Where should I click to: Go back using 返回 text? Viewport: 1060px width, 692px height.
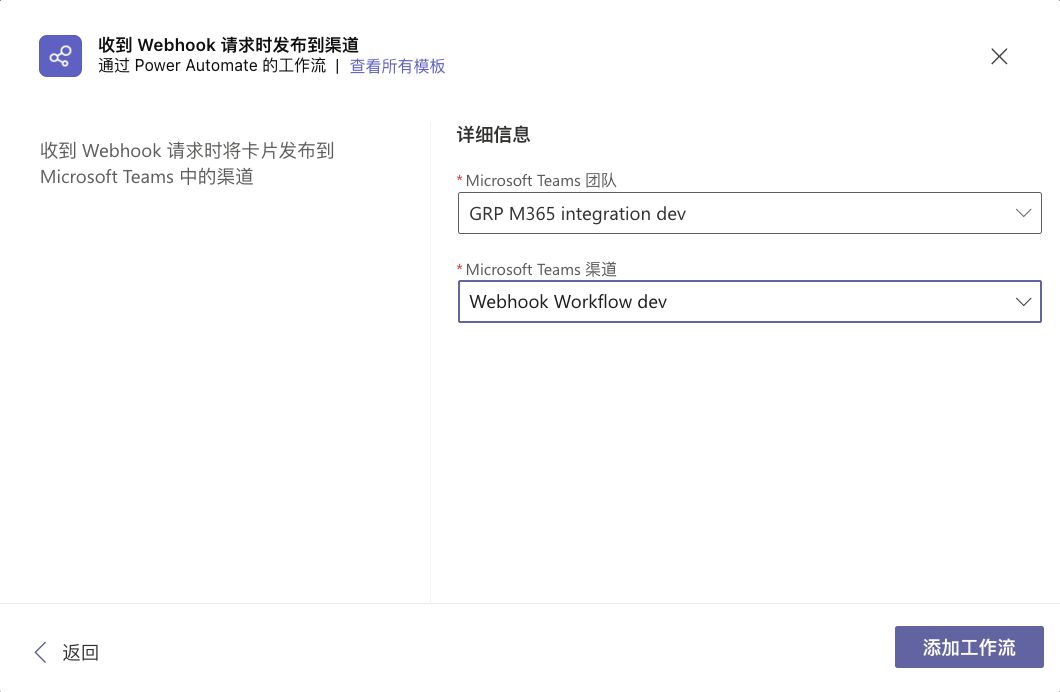[x=80, y=652]
